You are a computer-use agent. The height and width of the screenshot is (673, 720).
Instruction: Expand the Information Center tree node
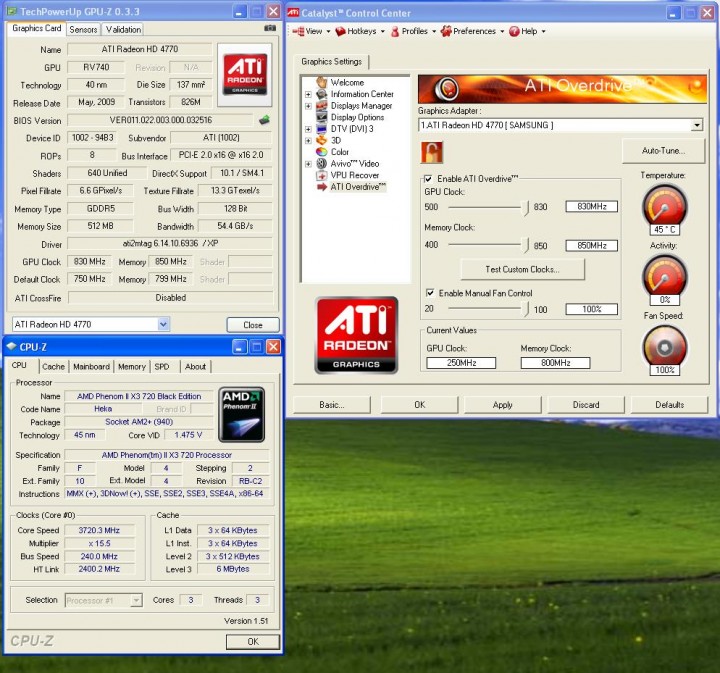point(308,94)
